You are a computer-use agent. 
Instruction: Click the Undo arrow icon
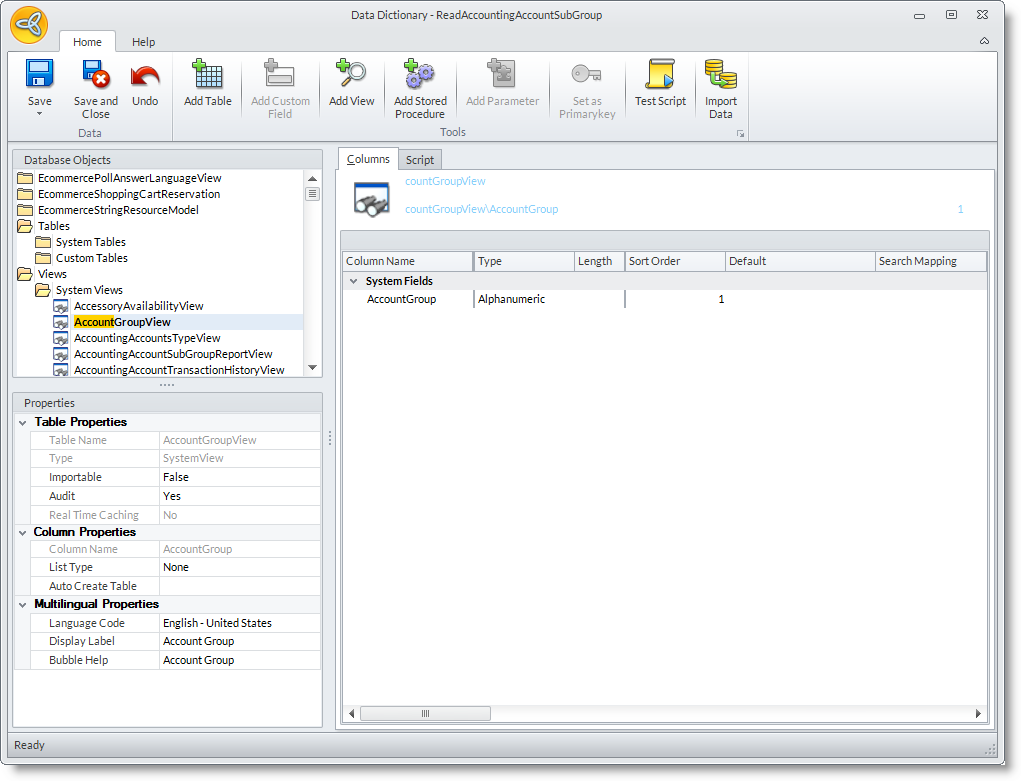point(145,75)
